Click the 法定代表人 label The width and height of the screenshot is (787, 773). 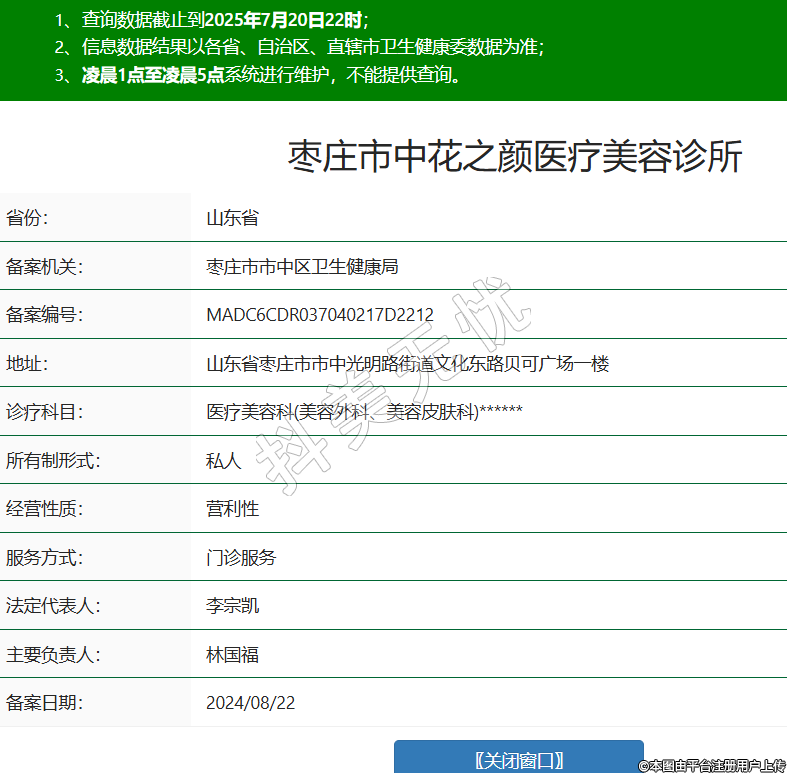point(53,606)
